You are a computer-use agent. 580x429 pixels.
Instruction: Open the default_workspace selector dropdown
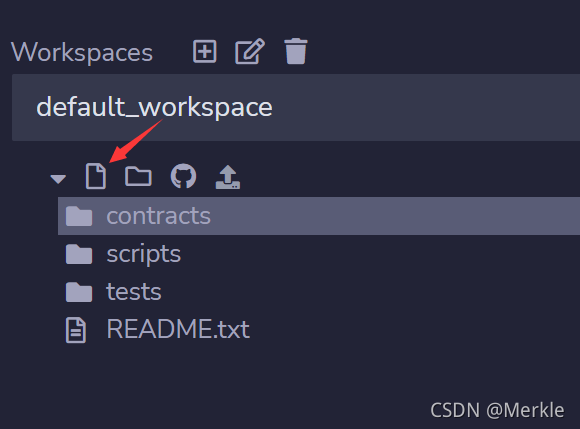pos(296,107)
